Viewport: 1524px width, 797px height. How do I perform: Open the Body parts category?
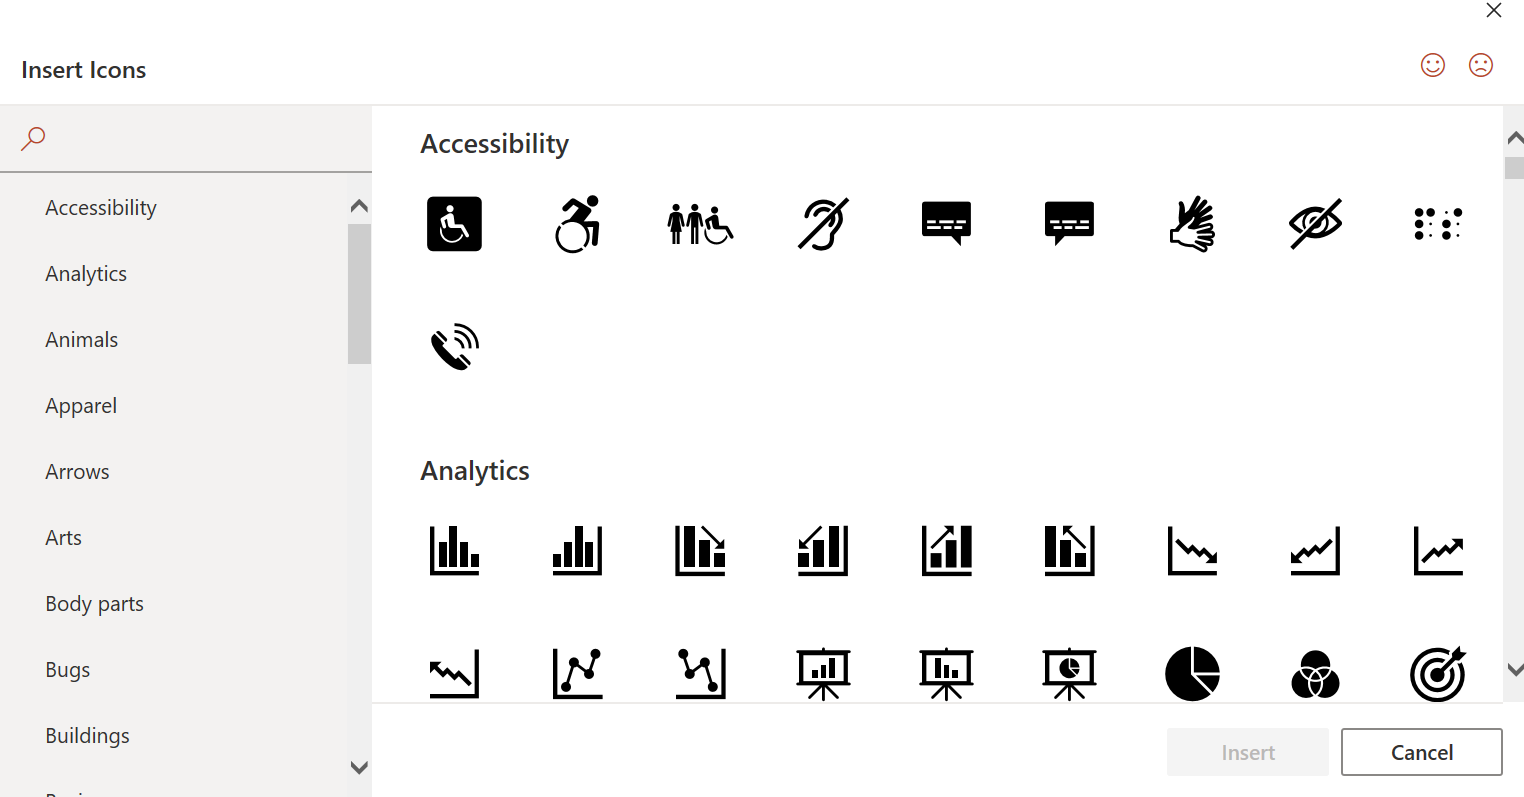[x=94, y=604]
